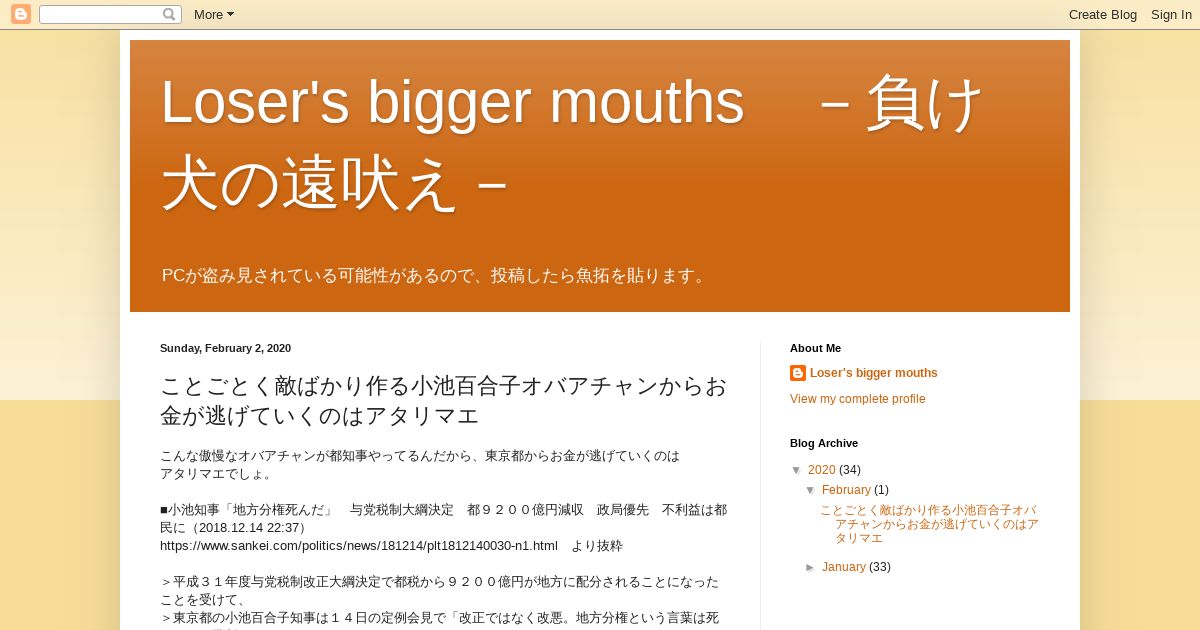The width and height of the screenshot is (1200, 630).
Task: Click the Sign In link
Action: click(x=1171, y=14)
